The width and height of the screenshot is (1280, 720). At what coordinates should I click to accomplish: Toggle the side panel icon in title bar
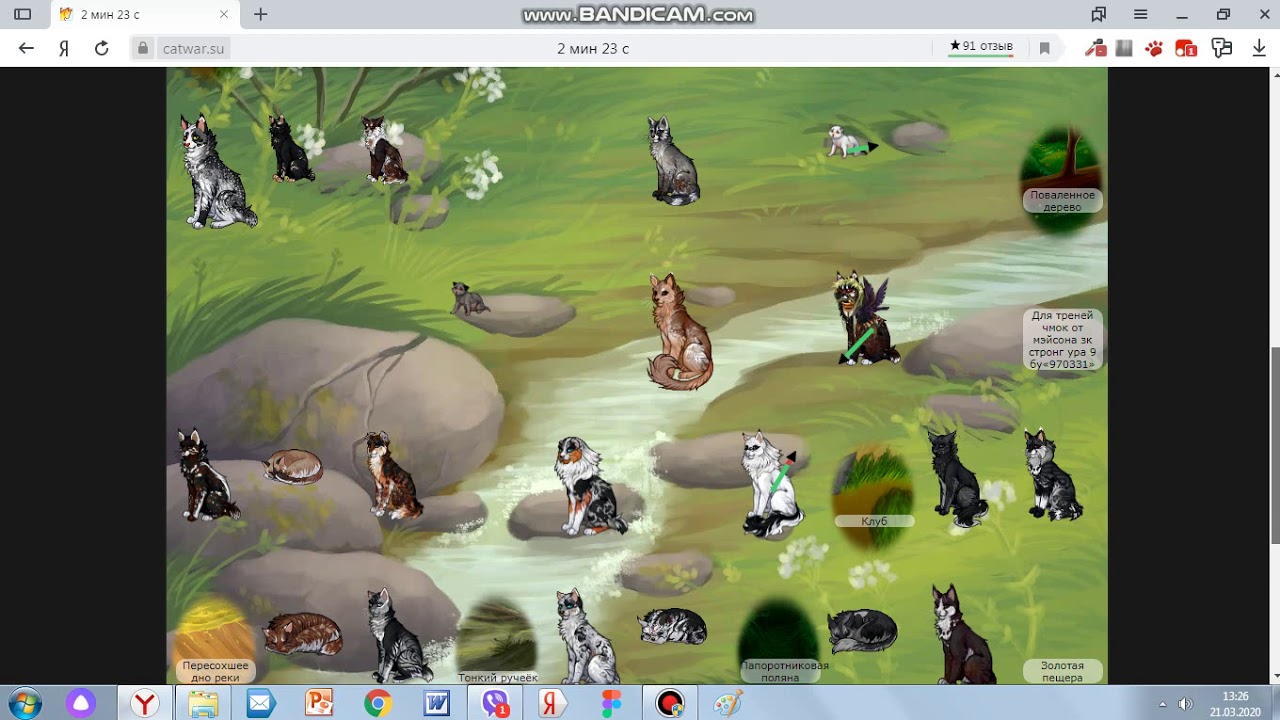click(x=22, y=14)
